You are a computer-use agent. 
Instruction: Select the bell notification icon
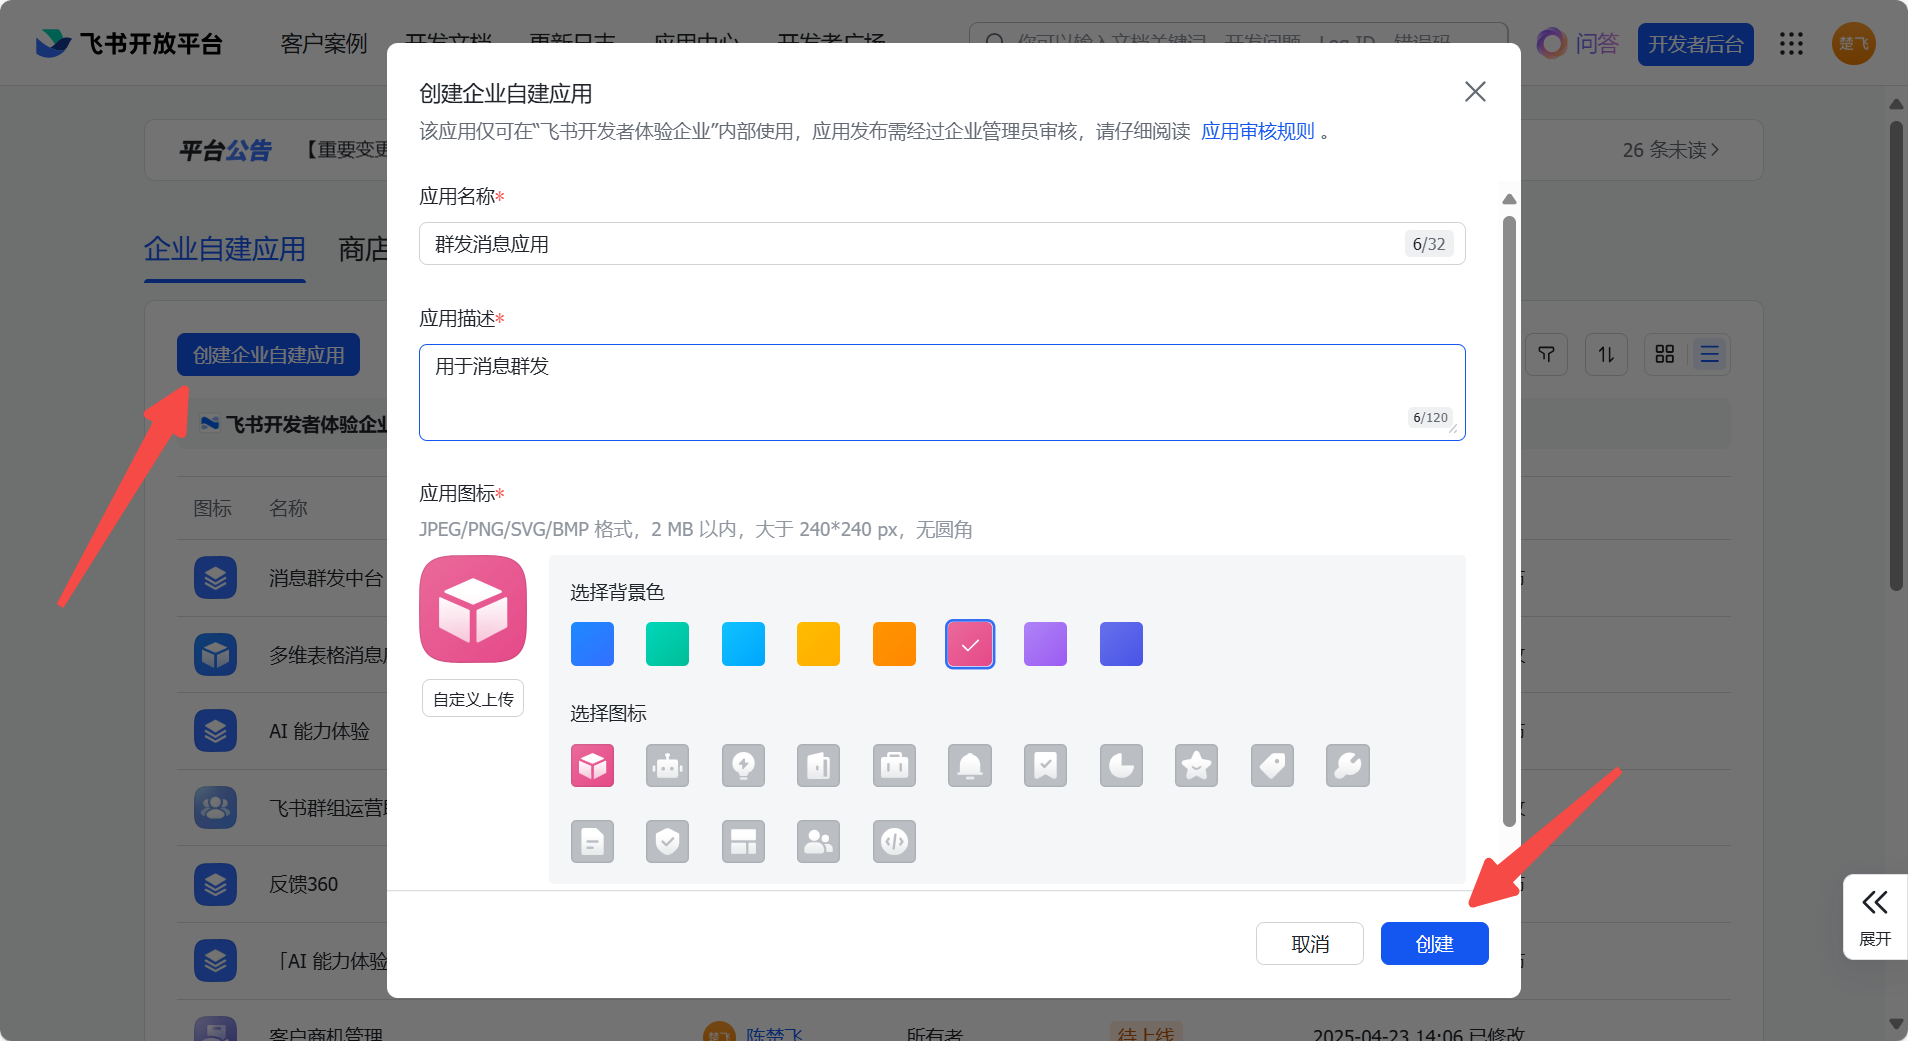click(969, 766)
